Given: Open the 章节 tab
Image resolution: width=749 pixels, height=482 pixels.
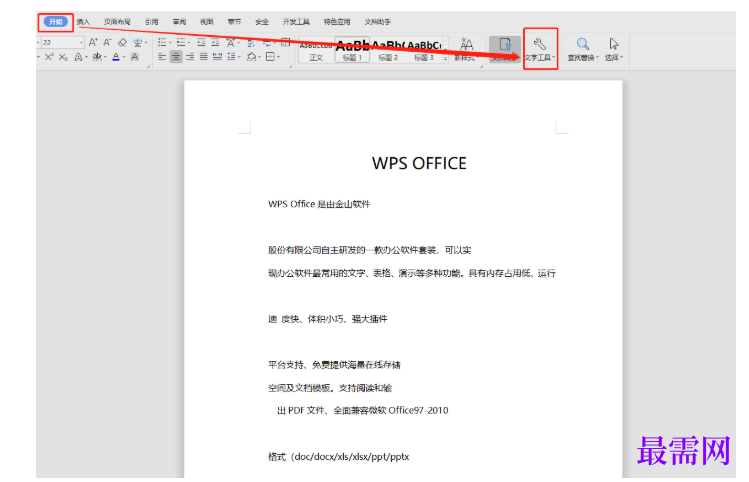Looking at the screenshot, I should 234,22.
